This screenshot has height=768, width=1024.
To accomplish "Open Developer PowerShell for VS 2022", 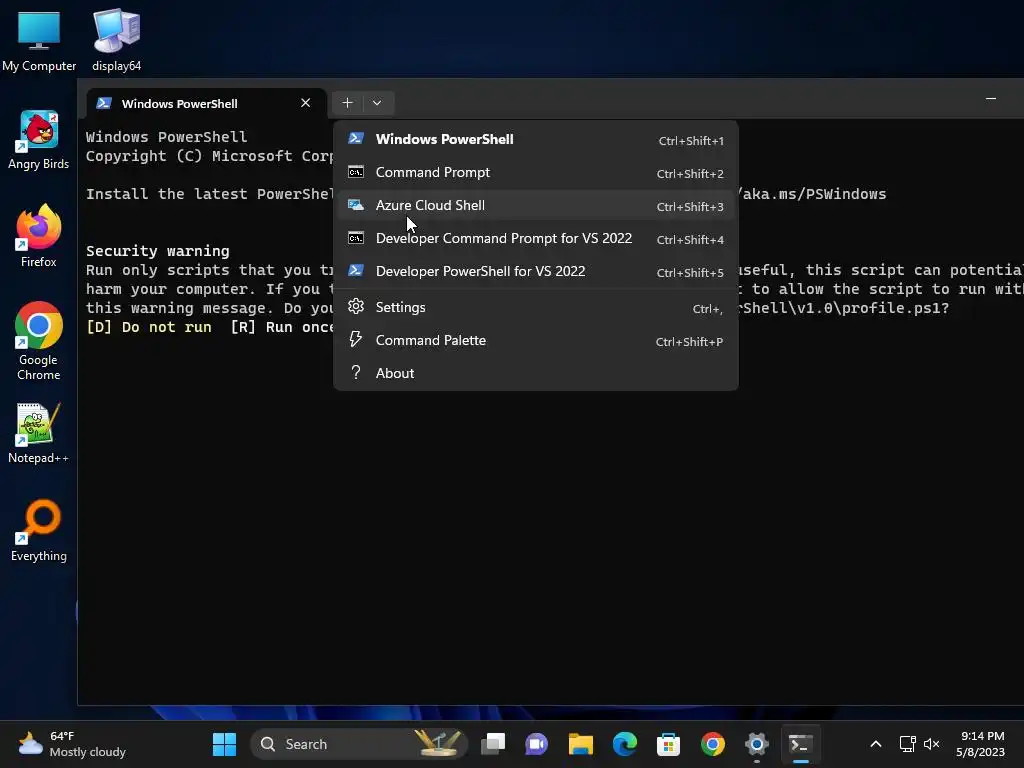I will 536,272.
